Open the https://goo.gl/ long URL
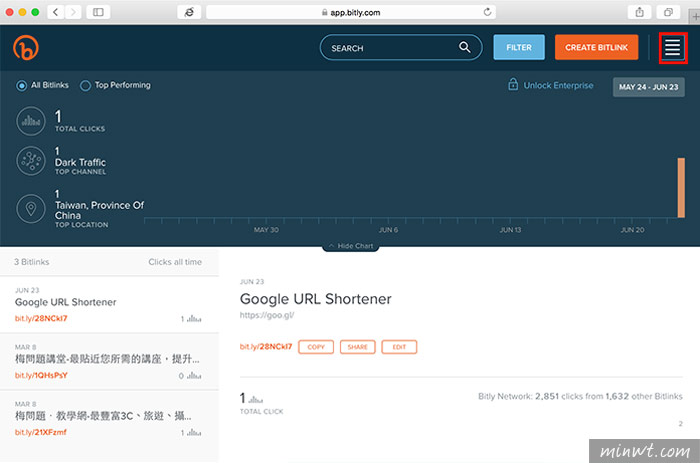 (x=267, y=315)
